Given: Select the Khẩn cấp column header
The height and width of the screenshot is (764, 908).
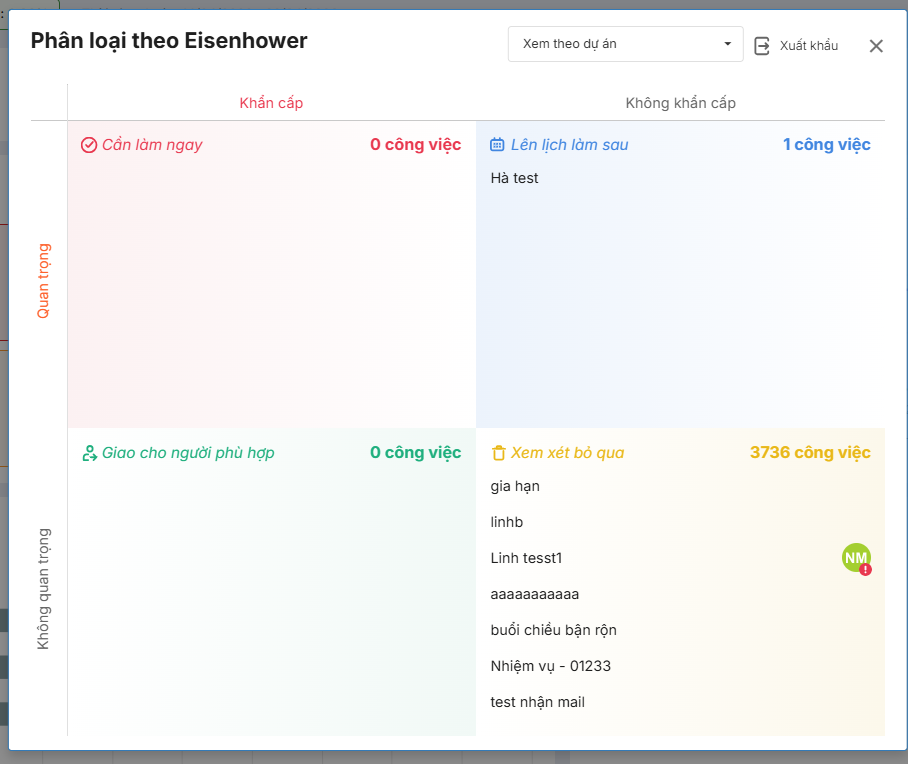Looking at the screenshot, I should tap(271, 103).
